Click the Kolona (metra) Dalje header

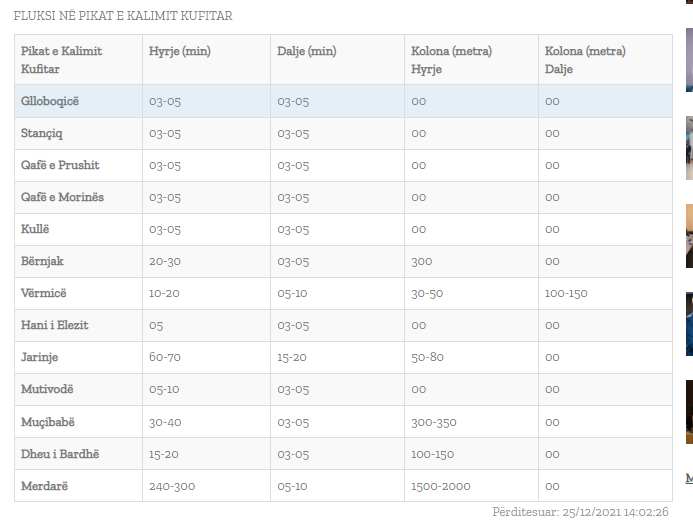point(585,60)
